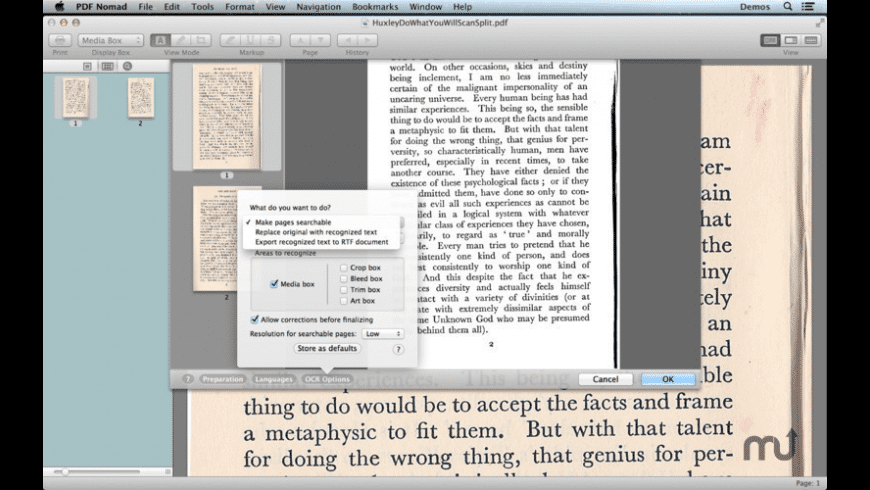870x490 pixels.
Task: Open the Display Box dropdown
Action: point(110,40)
